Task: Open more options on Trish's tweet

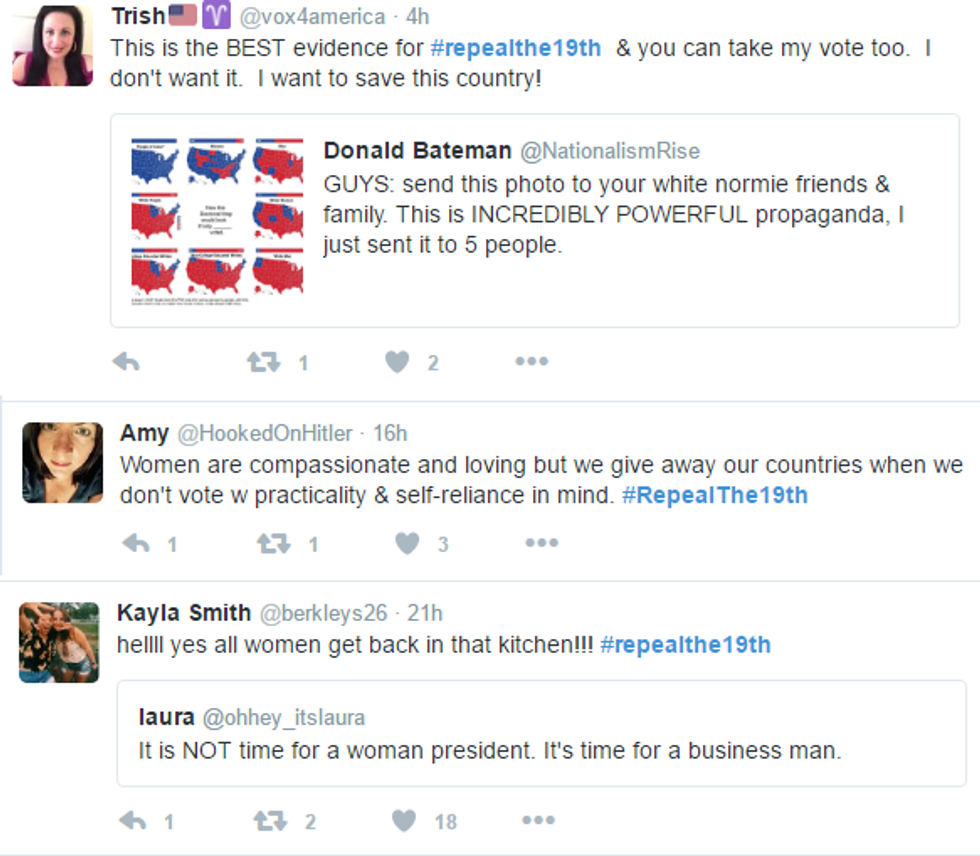Action: click(x=531, y=362)
